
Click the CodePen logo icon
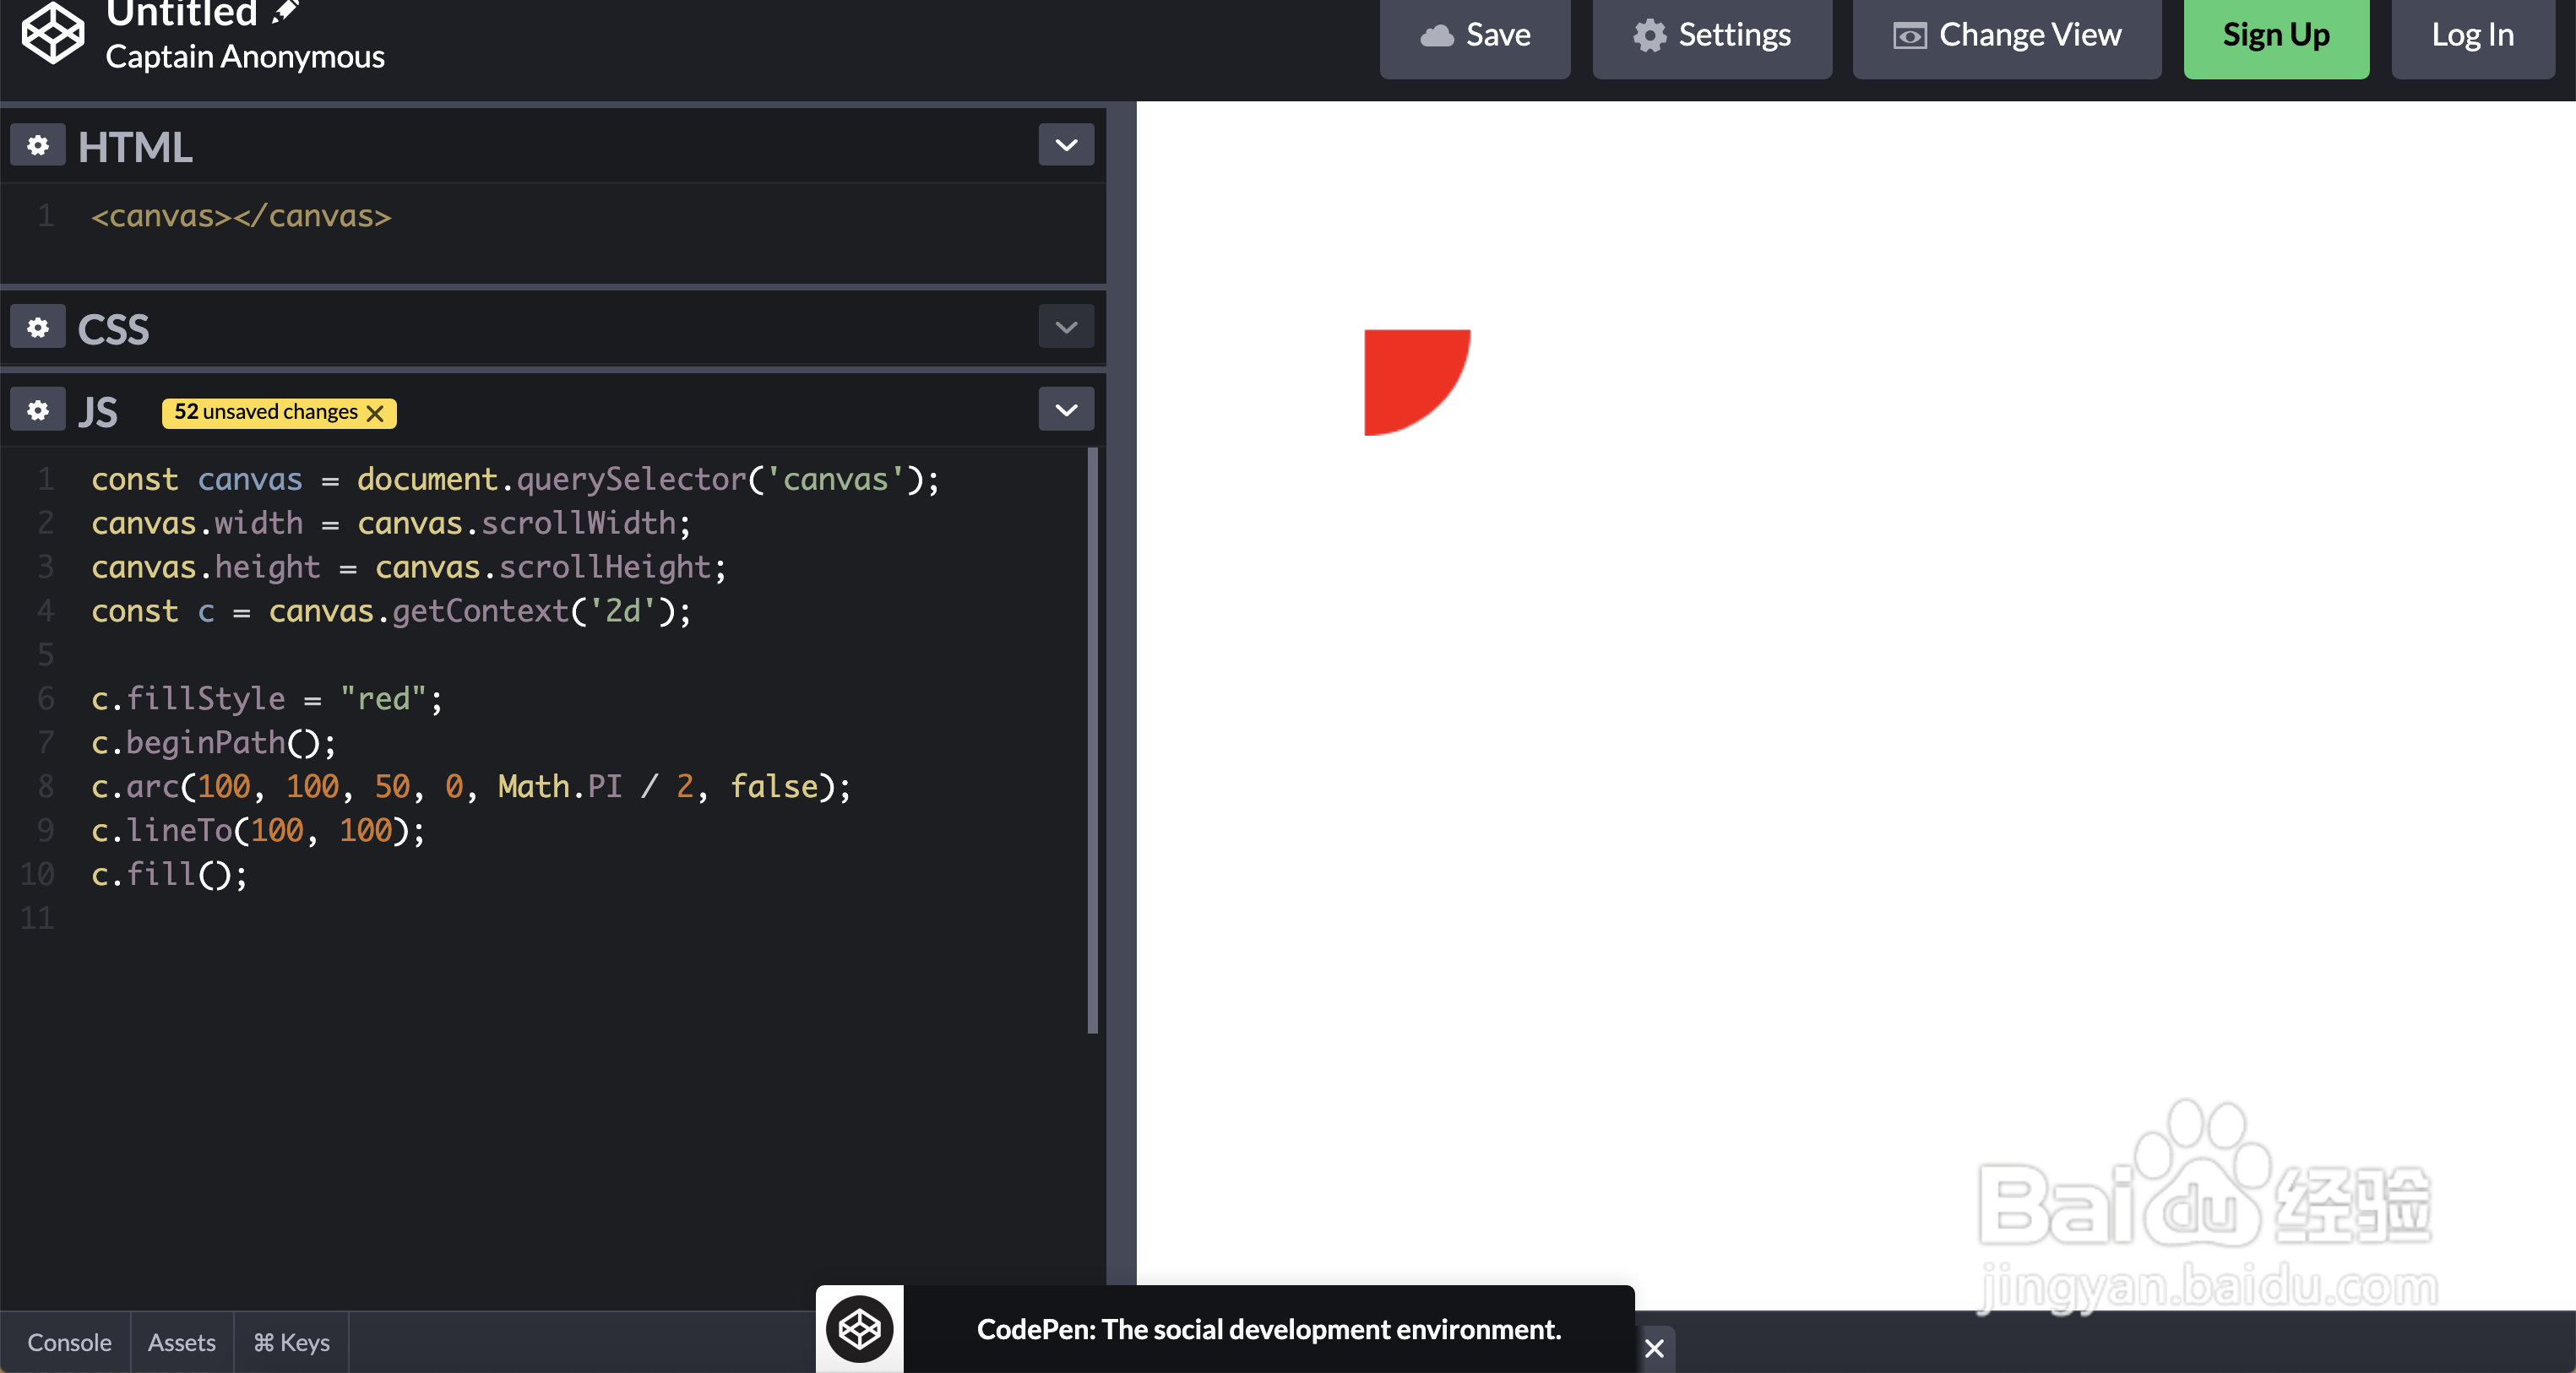click(53, 33)
